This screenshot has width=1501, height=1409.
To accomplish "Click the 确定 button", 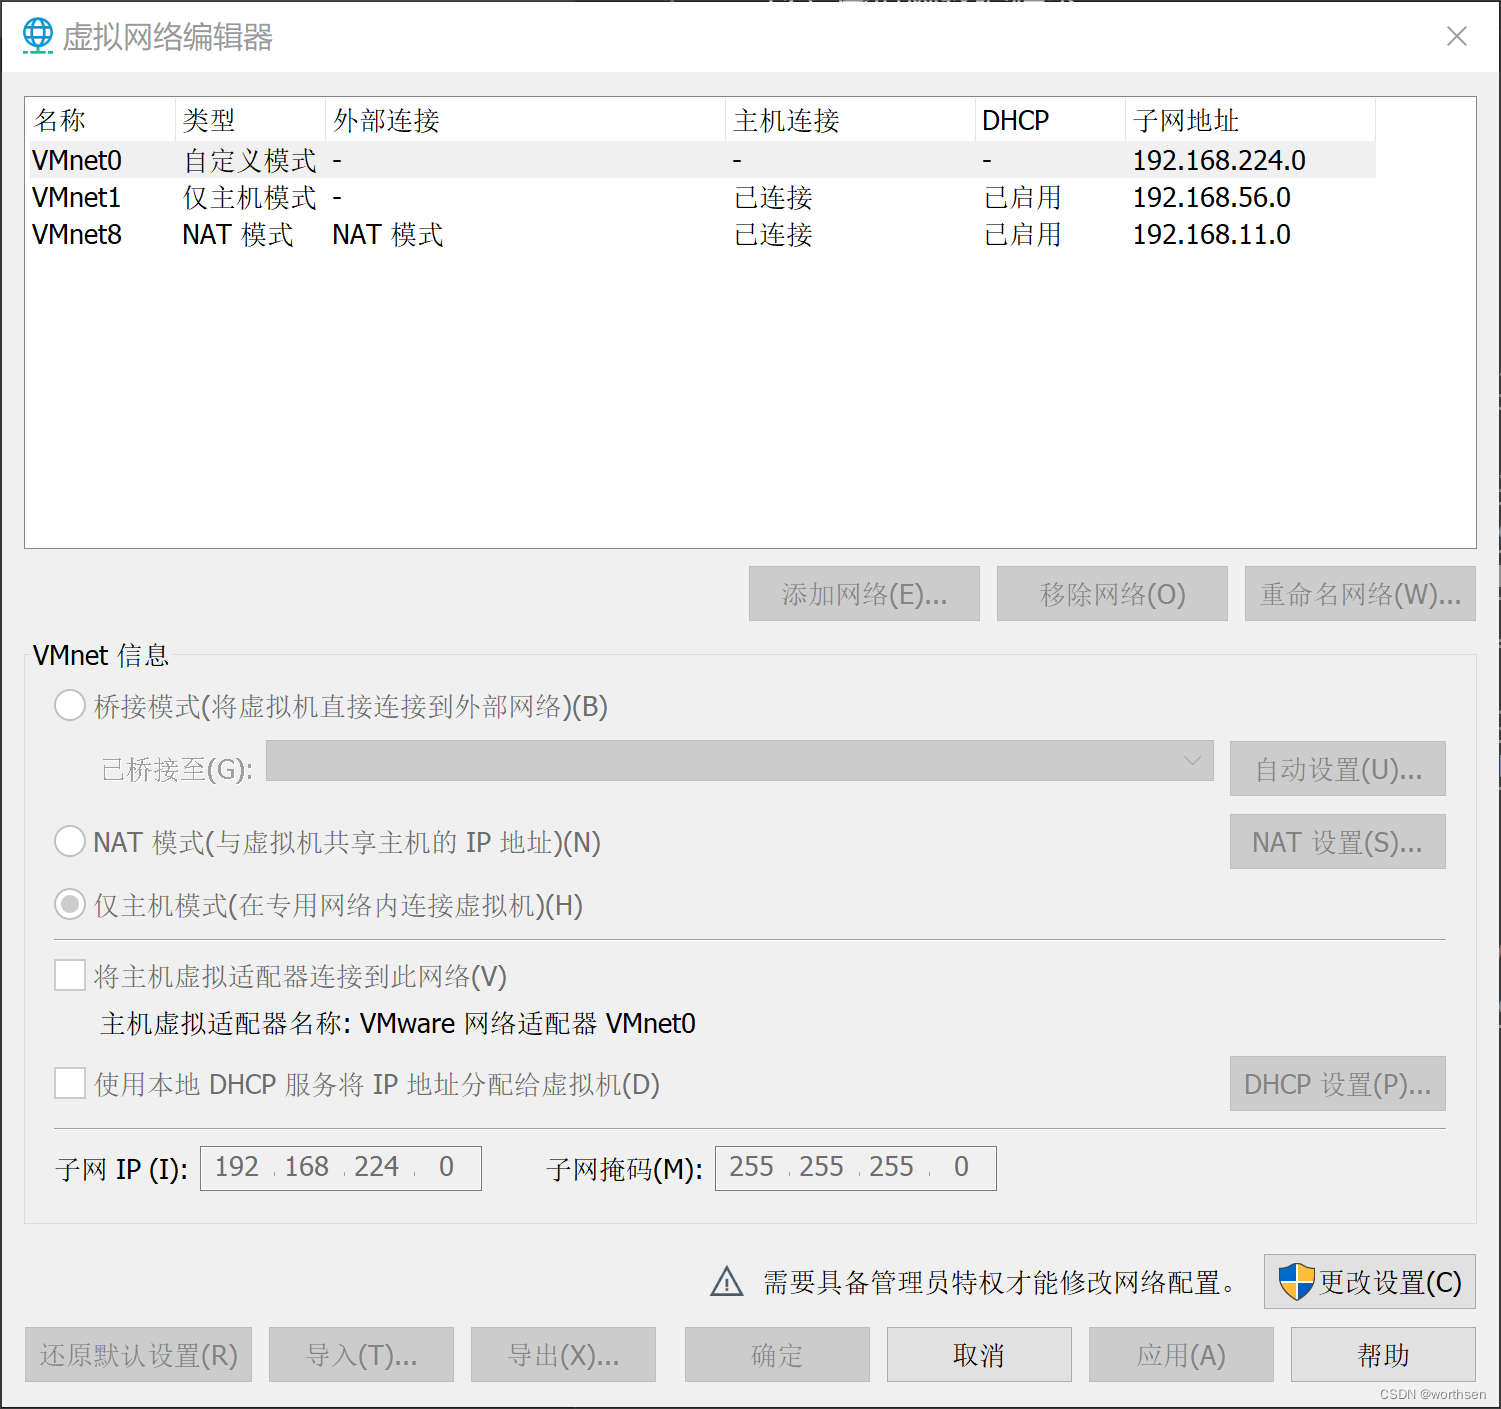I will click(777, 1355).
